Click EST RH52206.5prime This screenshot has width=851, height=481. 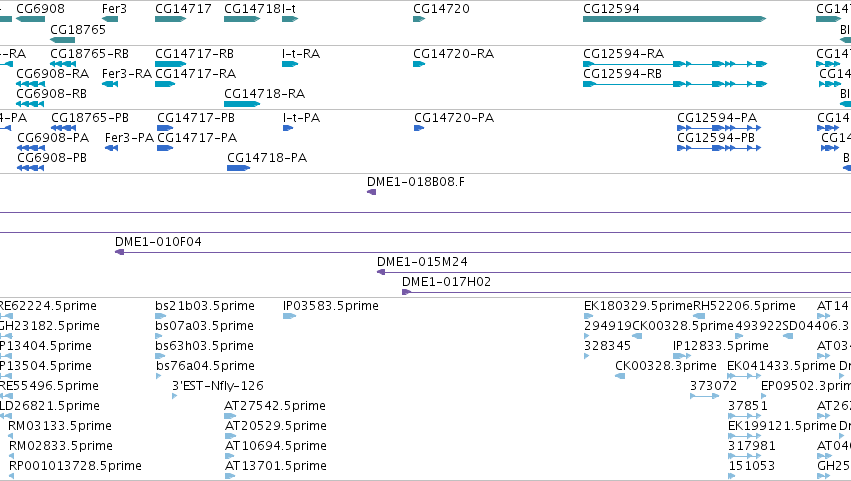pyautogui.click(x=744, y=306)
